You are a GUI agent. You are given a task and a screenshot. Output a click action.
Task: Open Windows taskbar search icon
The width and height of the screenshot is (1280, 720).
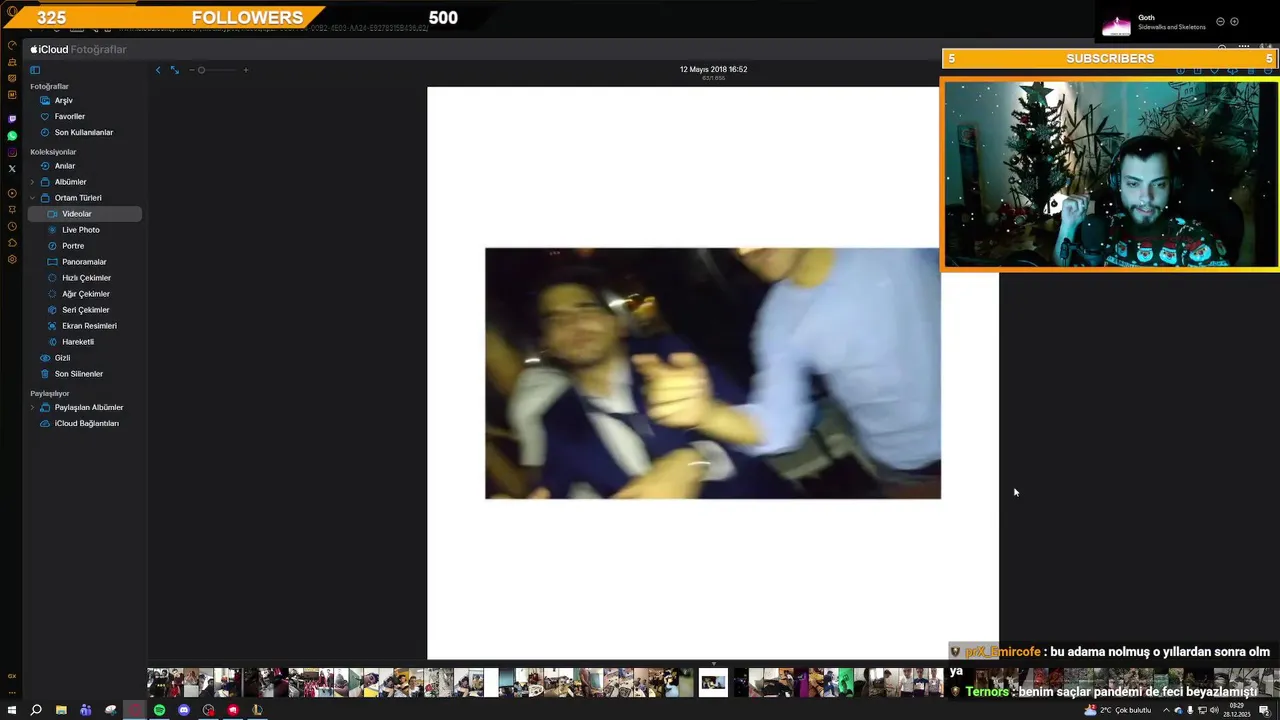[x=36, y=710]
